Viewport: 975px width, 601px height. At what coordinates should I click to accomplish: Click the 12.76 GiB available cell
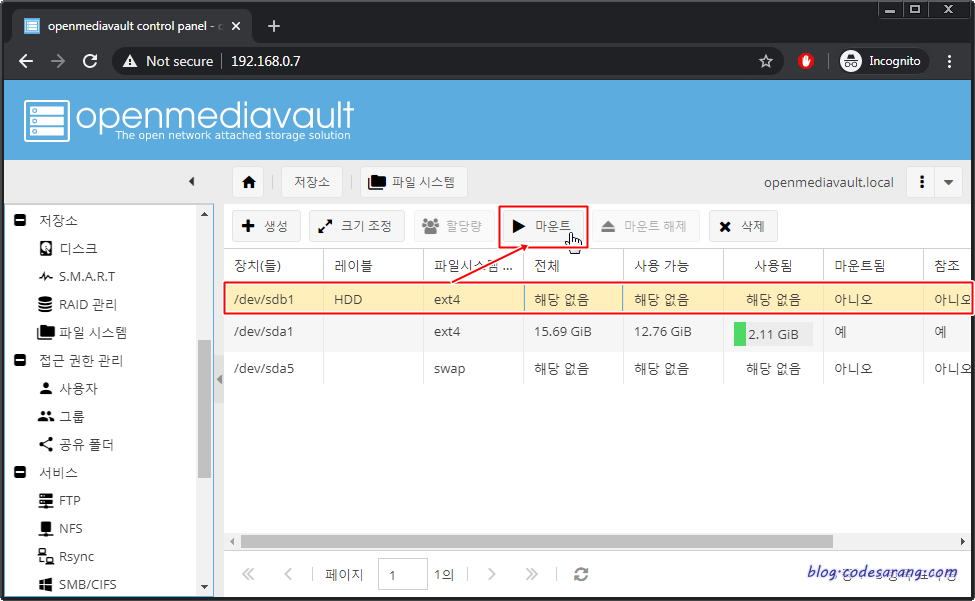click(x=663, y=332)
